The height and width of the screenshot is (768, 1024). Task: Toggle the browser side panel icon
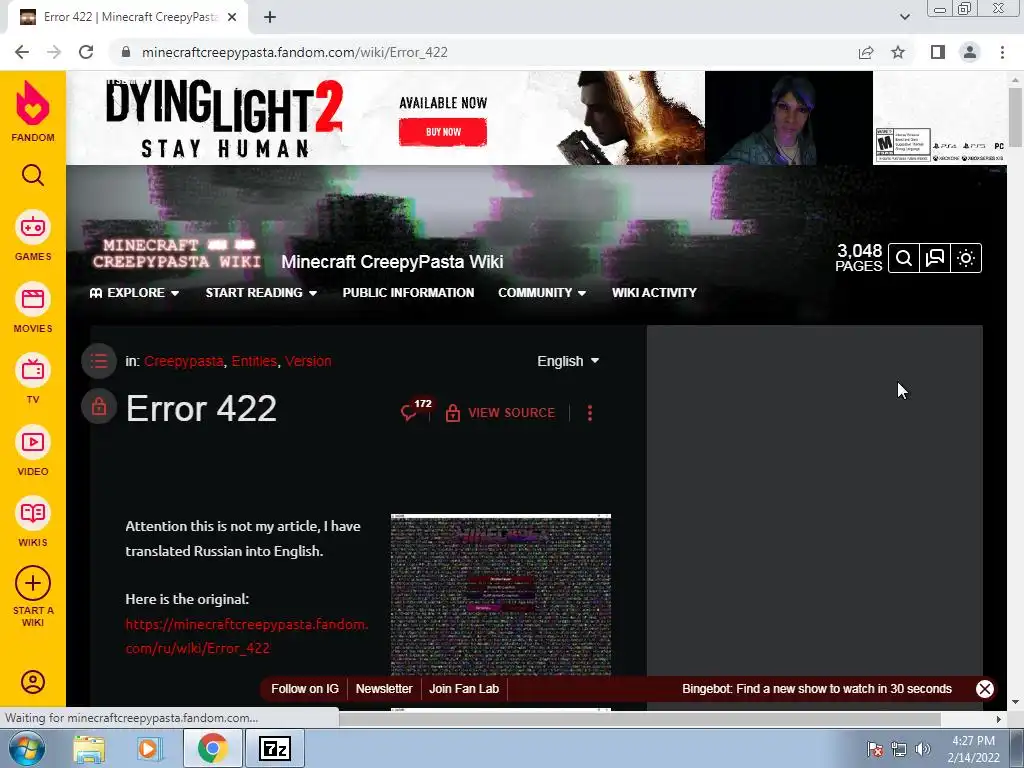point(938,52)
